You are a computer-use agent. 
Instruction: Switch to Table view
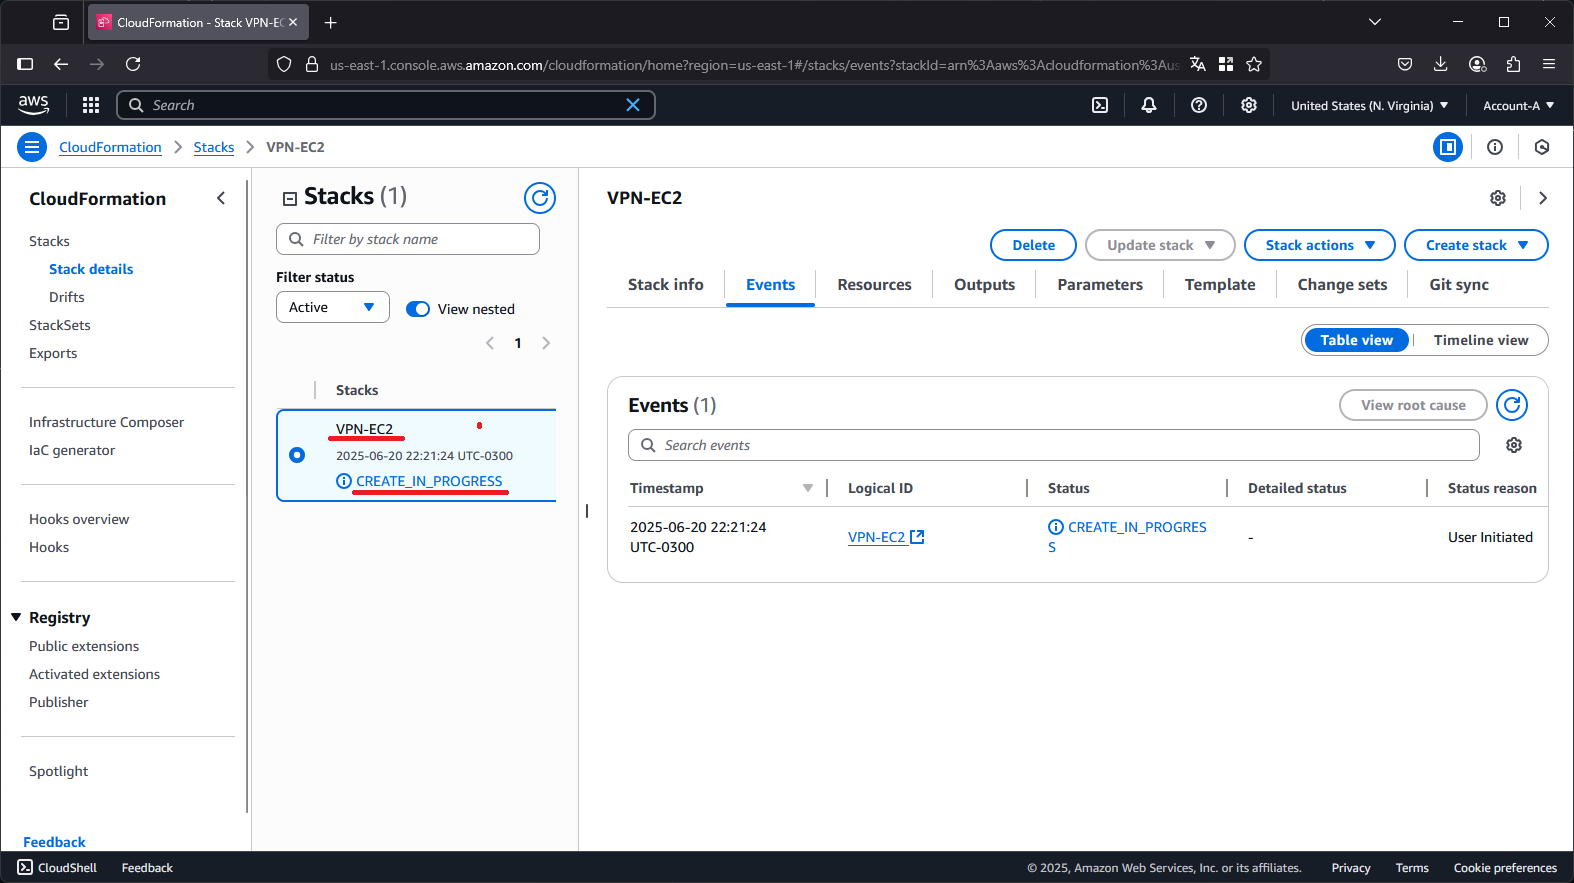tap(1356, 340)
